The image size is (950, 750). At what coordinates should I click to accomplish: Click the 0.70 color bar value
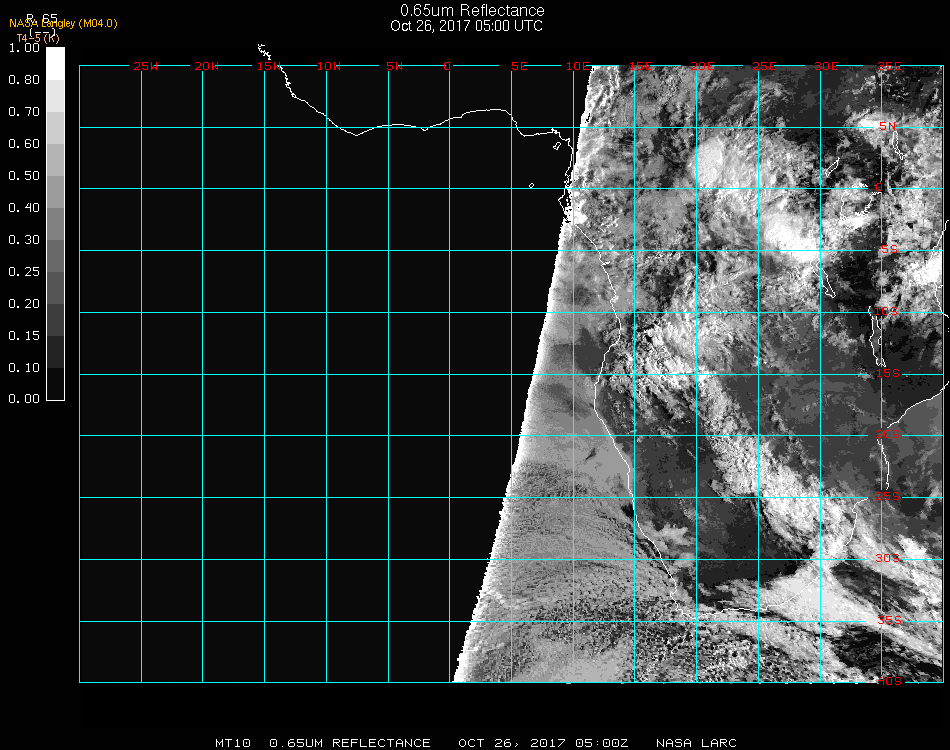pos(24,111)
